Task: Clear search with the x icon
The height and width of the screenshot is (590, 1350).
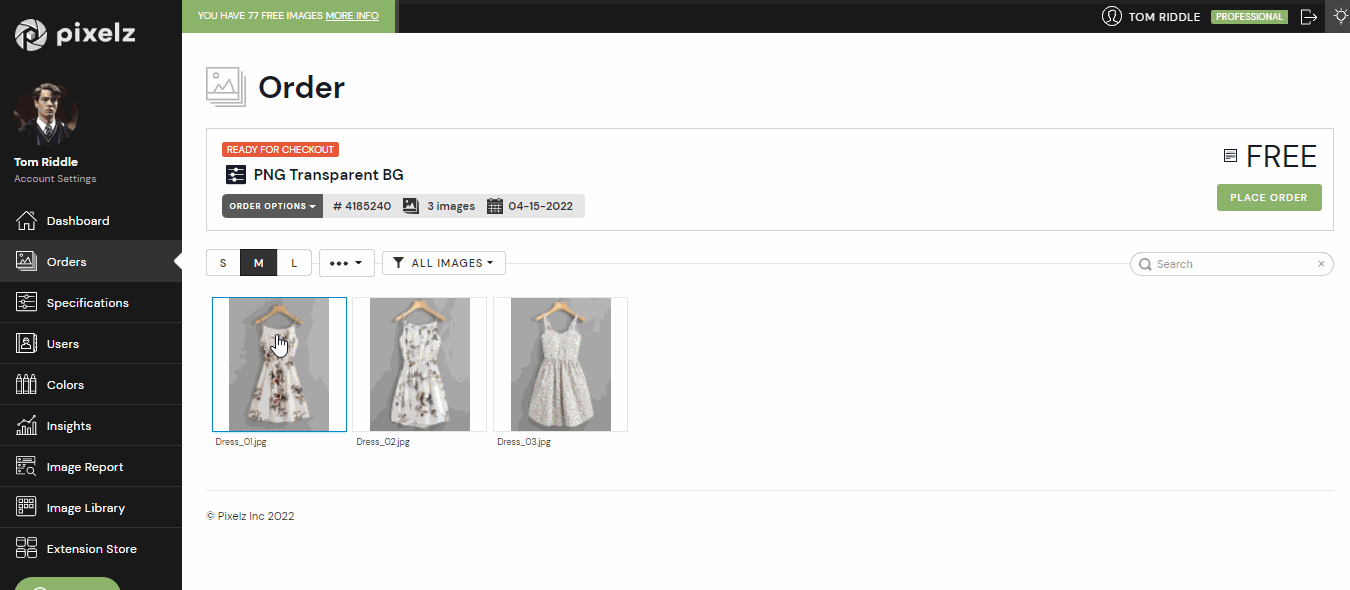Action: tap(1321, 264)
